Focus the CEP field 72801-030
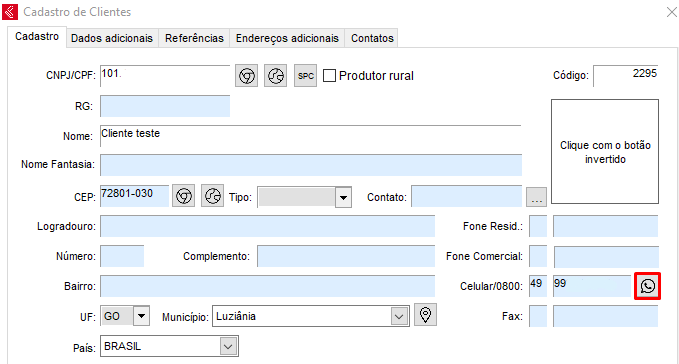 pos(135,196)
